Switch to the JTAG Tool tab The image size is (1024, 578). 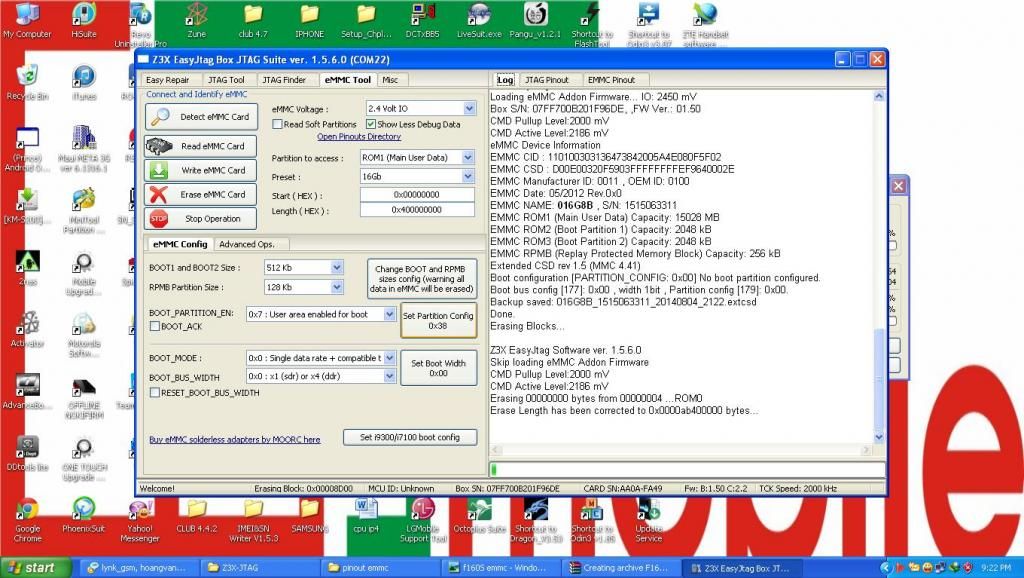[x=227, y=80]
